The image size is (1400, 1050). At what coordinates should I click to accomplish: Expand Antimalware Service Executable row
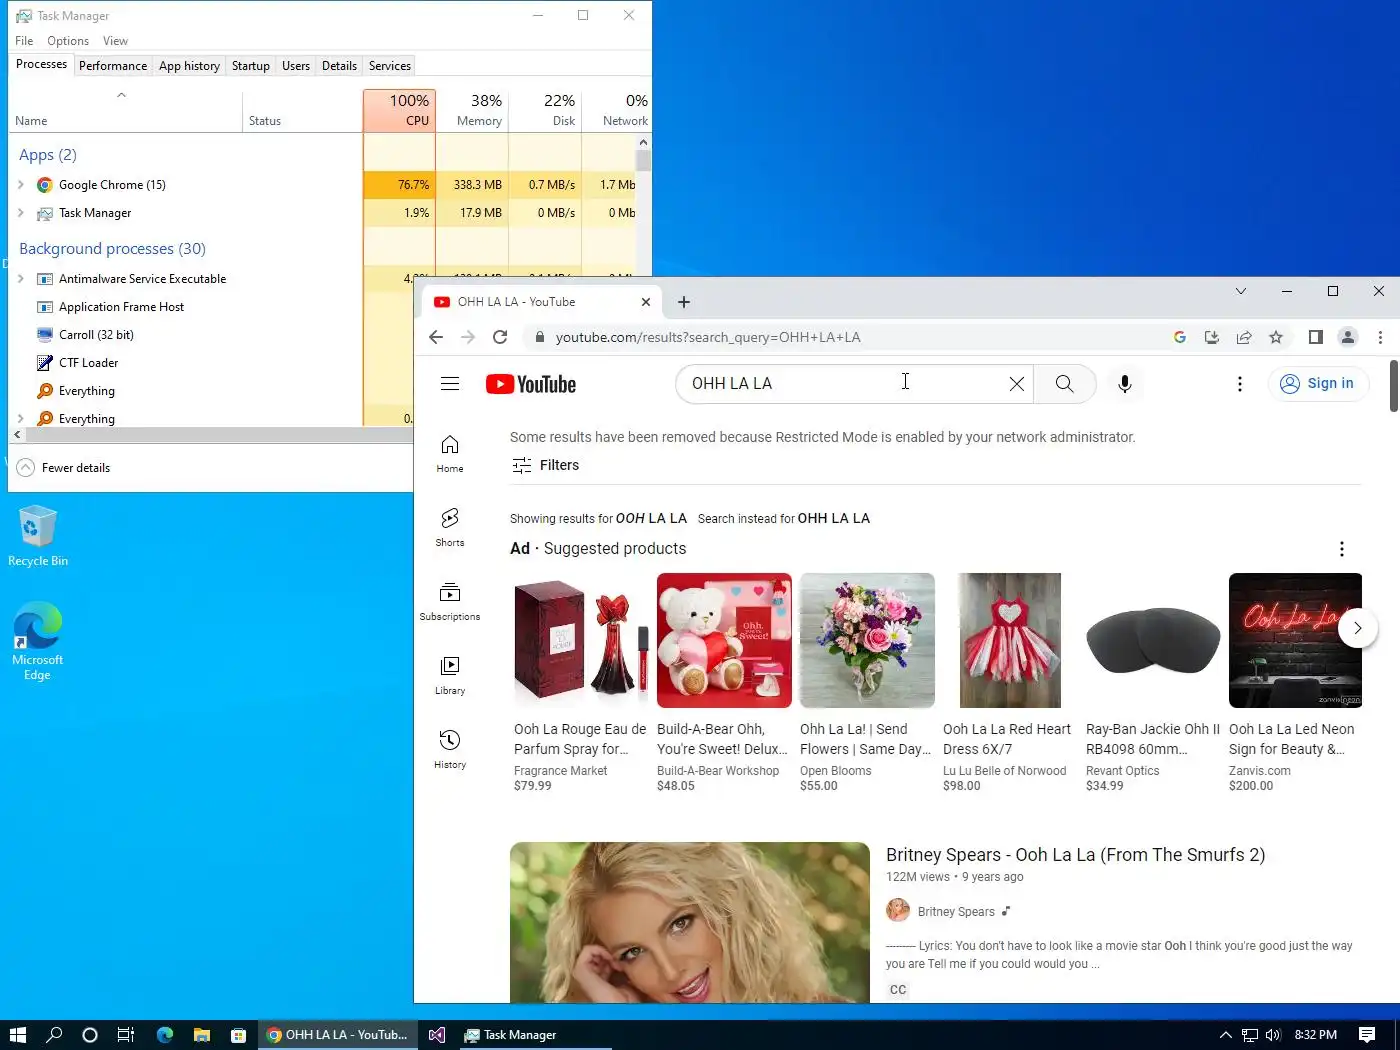point(21,279)
